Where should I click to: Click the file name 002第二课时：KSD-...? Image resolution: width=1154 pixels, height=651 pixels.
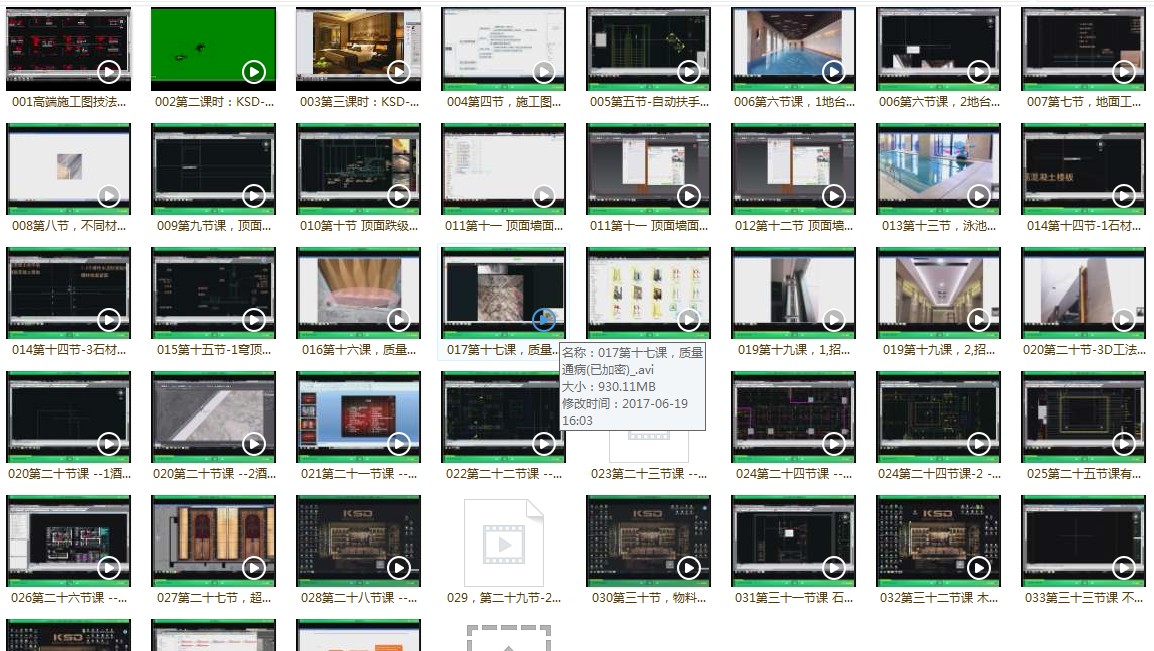tap(214, 102)
